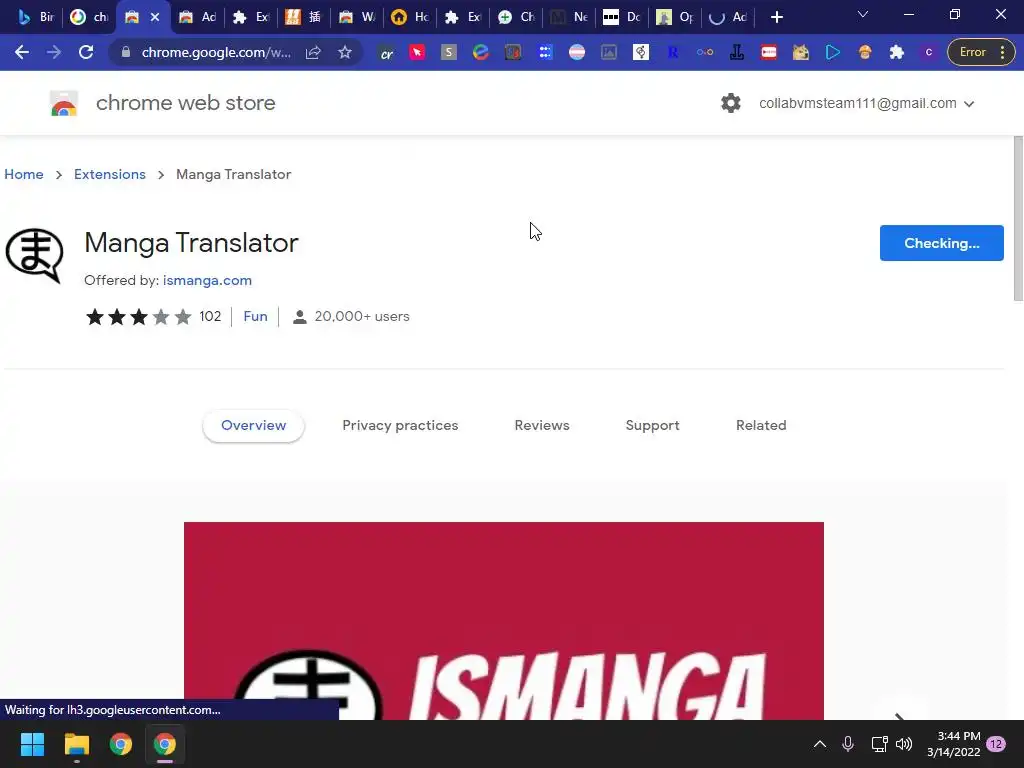1024x768 pixels.
Task: Open File Explorer from taskbar
Action: 76,744
